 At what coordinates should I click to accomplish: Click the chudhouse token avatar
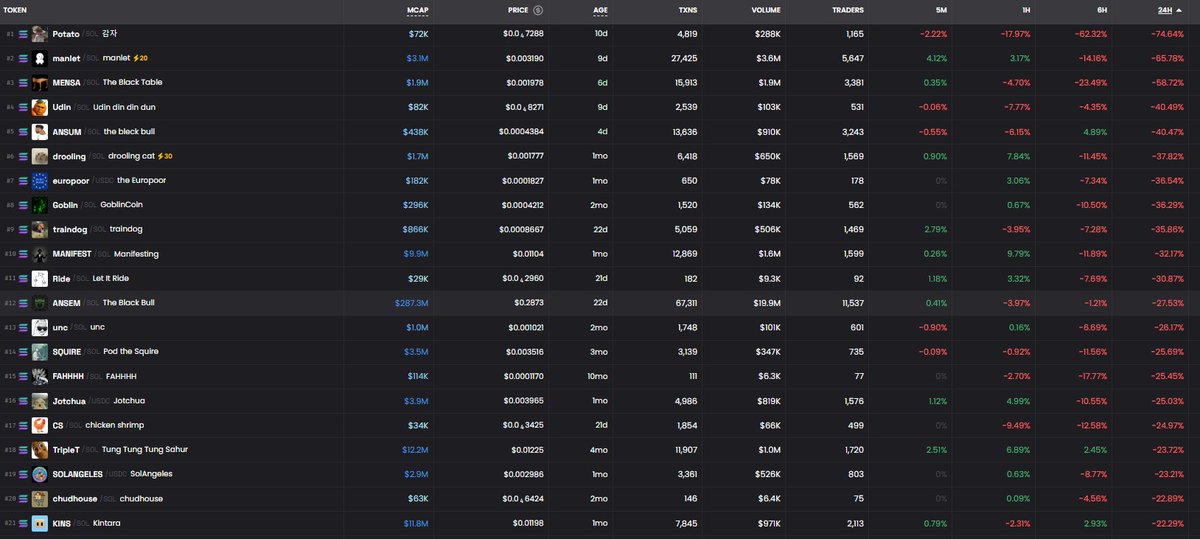click(x=40, y=499)
